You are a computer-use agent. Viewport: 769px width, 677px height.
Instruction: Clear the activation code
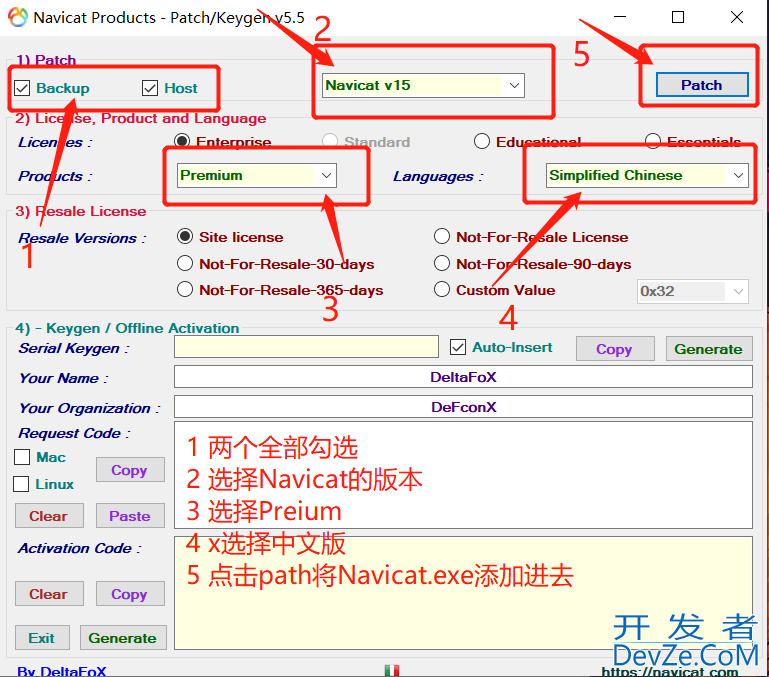49,594
